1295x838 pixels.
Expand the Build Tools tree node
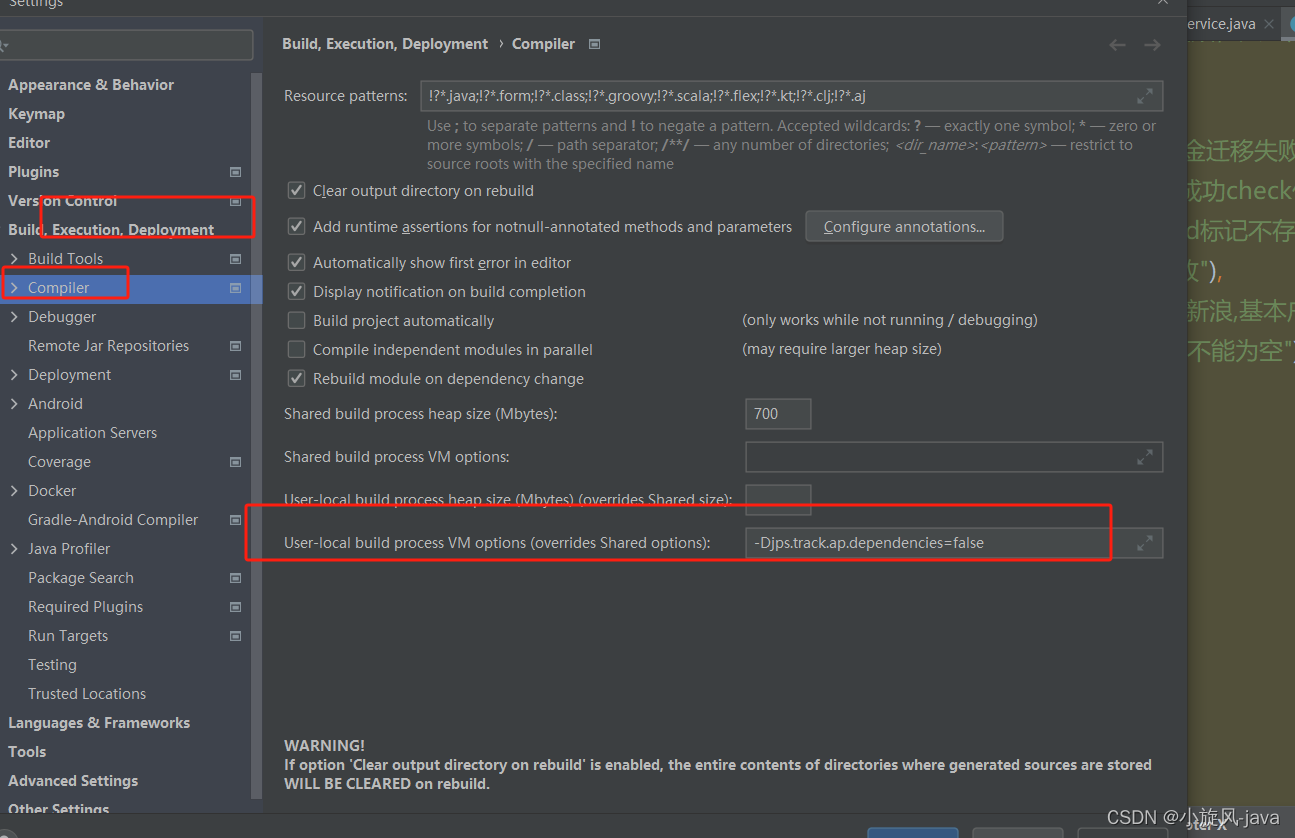point(14,259)
